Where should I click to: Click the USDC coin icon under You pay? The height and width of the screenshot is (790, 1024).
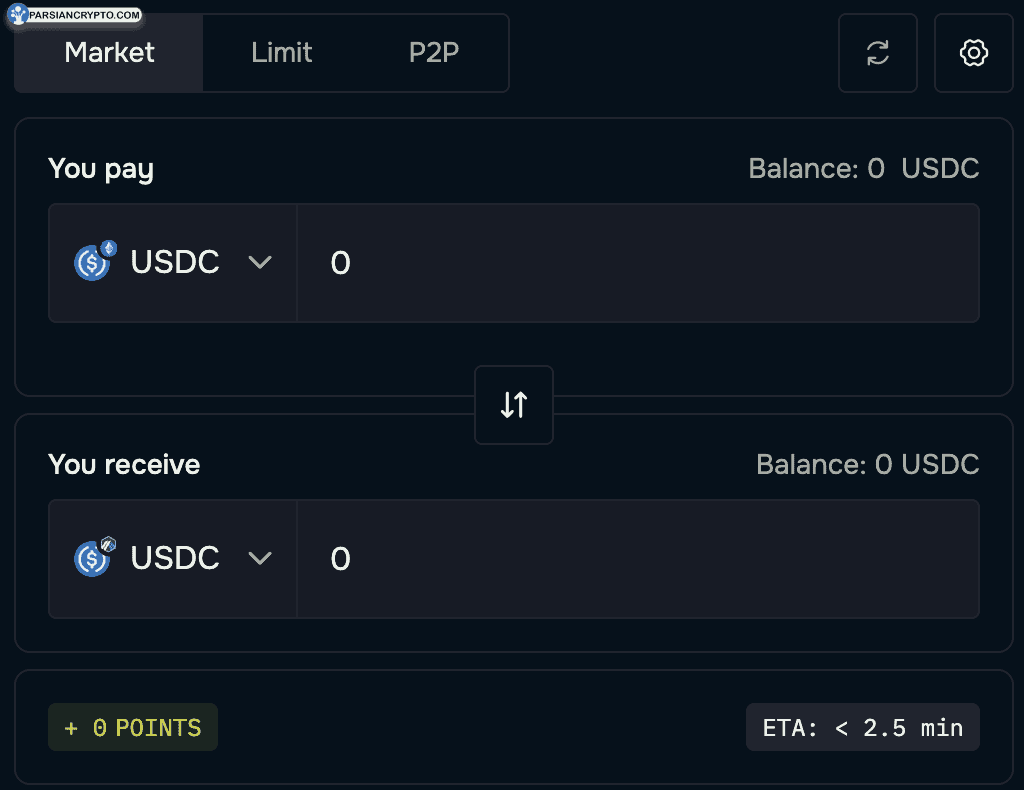click(x=91, y=263)
